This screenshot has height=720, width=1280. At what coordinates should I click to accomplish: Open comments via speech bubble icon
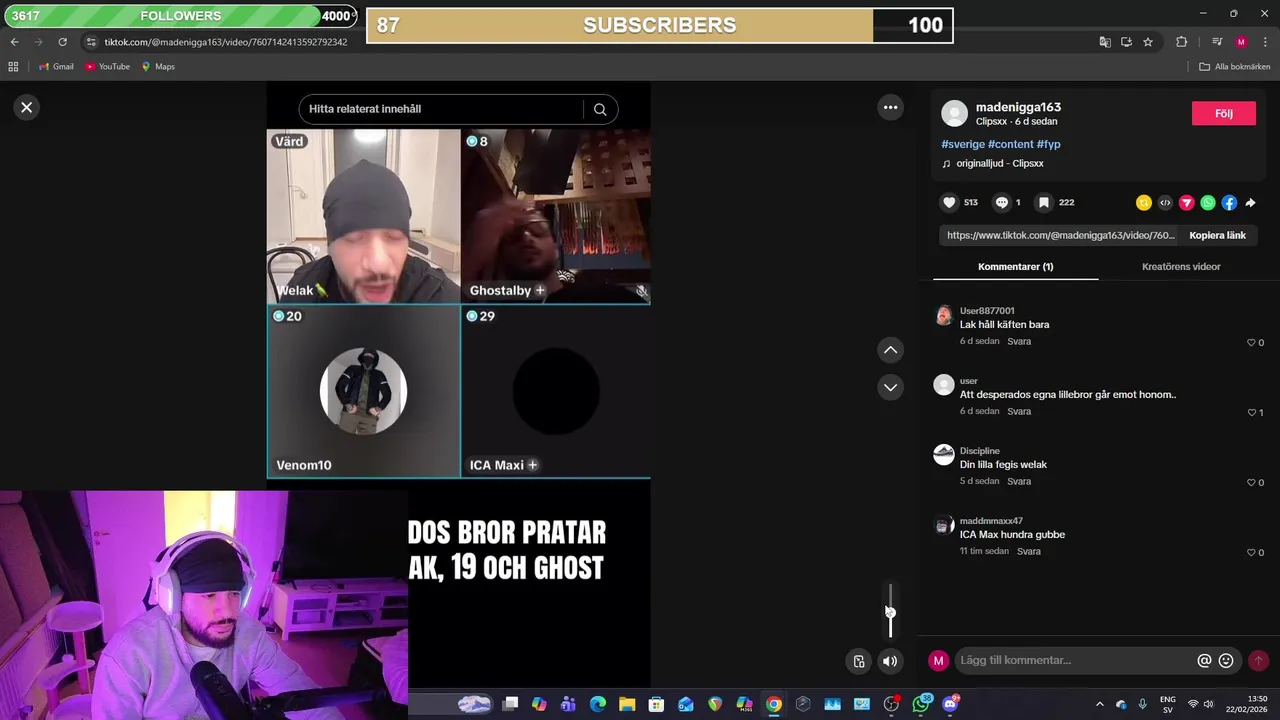1001,202
